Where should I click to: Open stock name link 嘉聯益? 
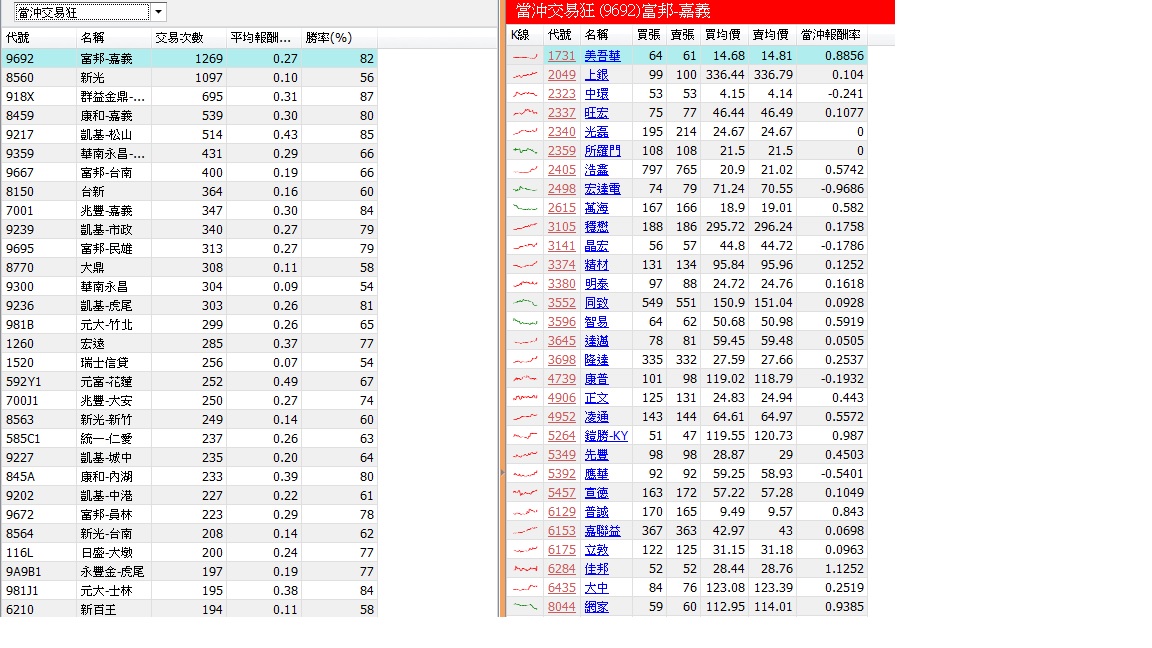point(602,531)
